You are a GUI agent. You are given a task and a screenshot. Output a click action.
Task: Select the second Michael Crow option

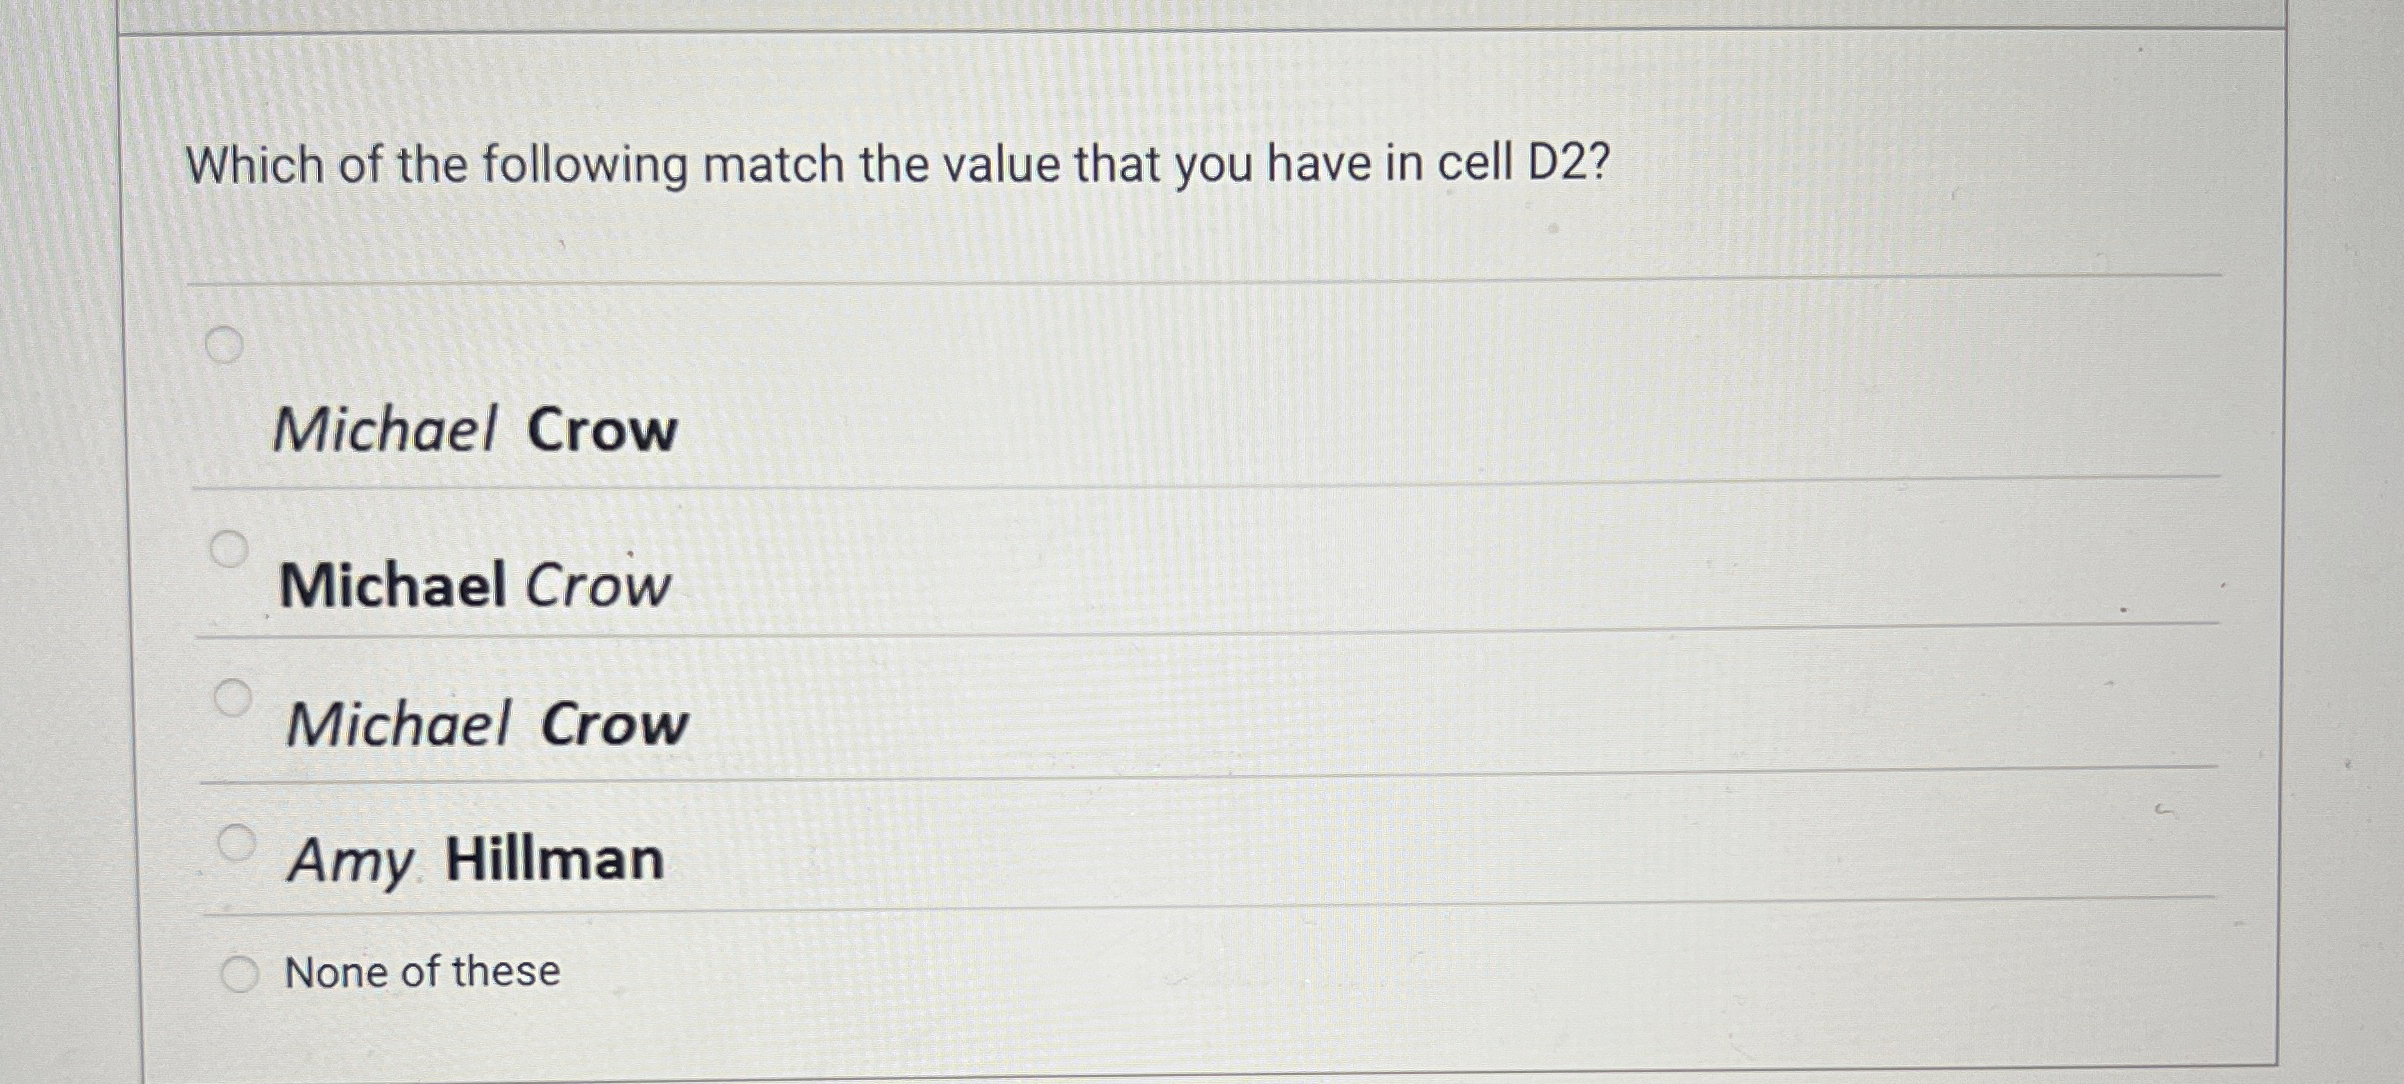click(x=231, y=550)
